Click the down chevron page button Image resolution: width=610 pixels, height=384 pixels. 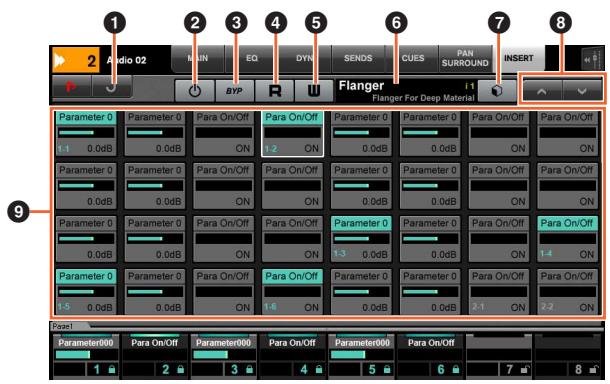pos(582,91)
